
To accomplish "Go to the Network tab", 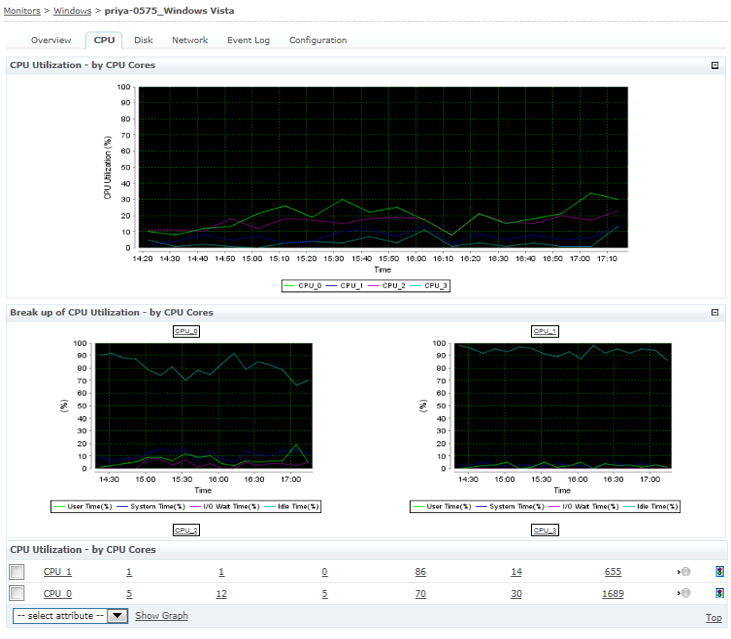I will click(x=189, y=40).
